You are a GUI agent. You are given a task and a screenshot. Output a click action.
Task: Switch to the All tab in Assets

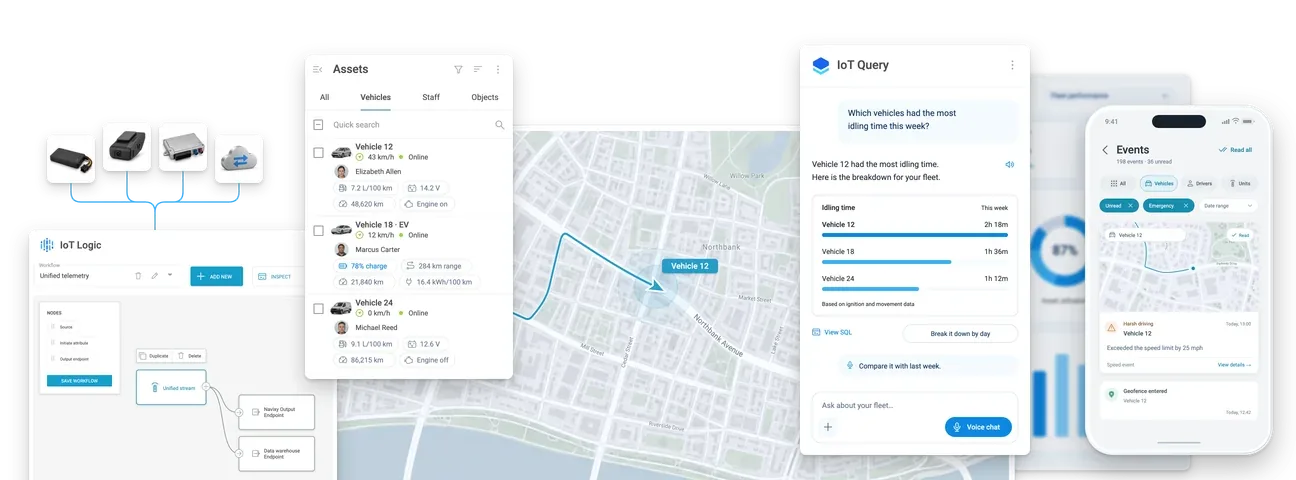click(324, 98)
